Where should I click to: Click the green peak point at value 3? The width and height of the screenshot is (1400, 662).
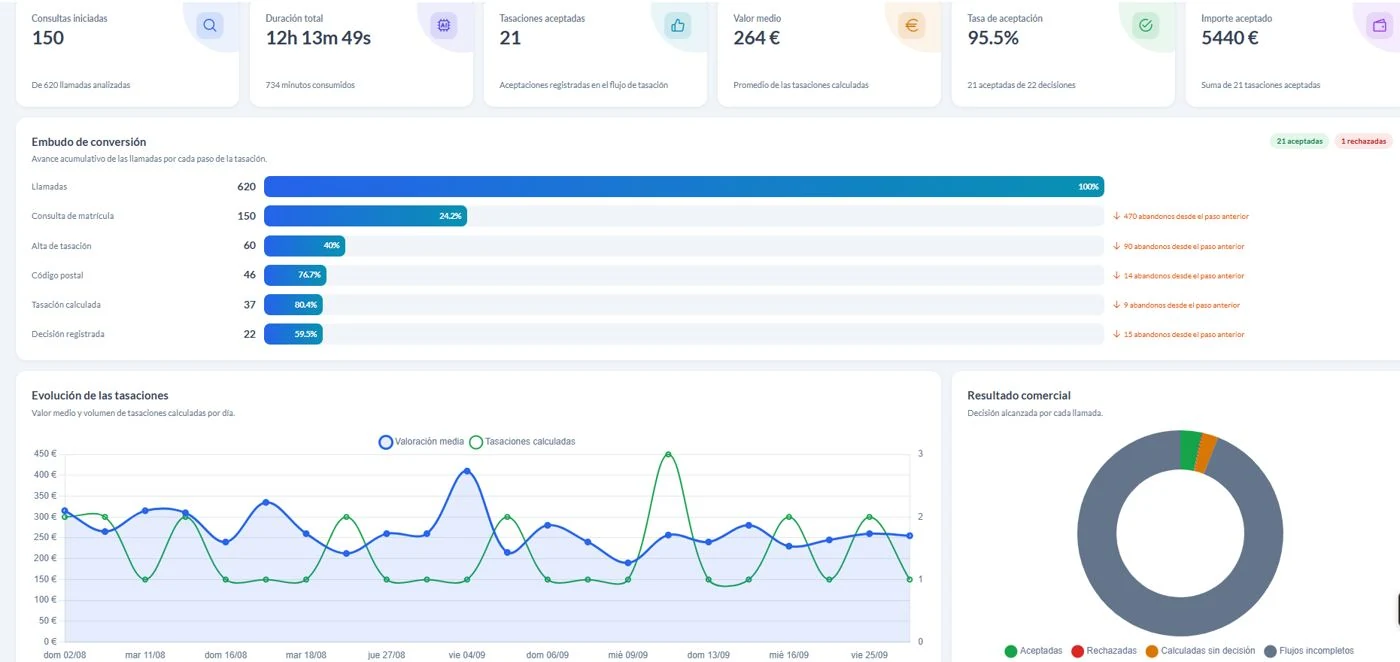coord(668,454)
